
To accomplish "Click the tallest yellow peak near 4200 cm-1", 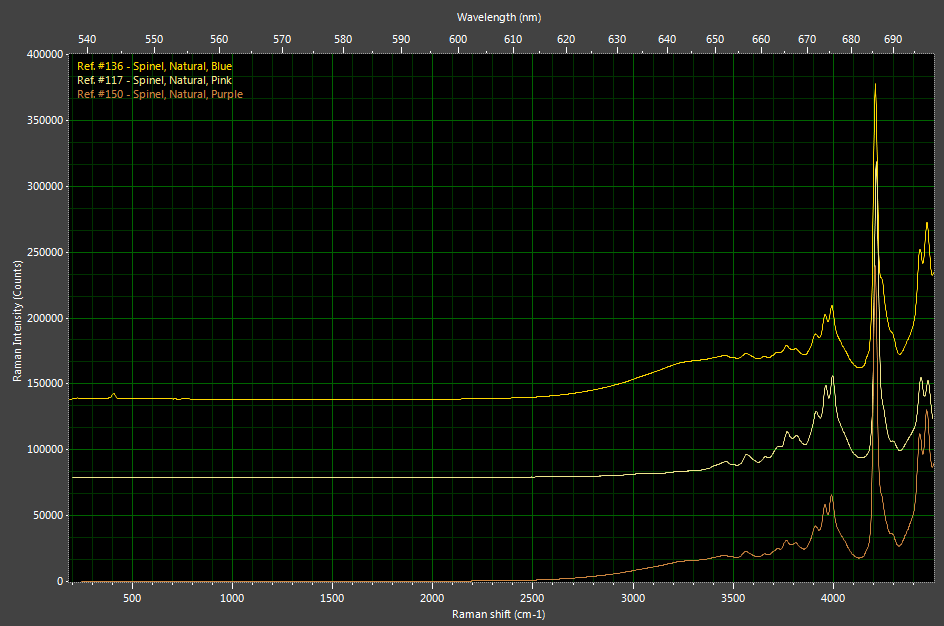I will (x=875, y=85).
